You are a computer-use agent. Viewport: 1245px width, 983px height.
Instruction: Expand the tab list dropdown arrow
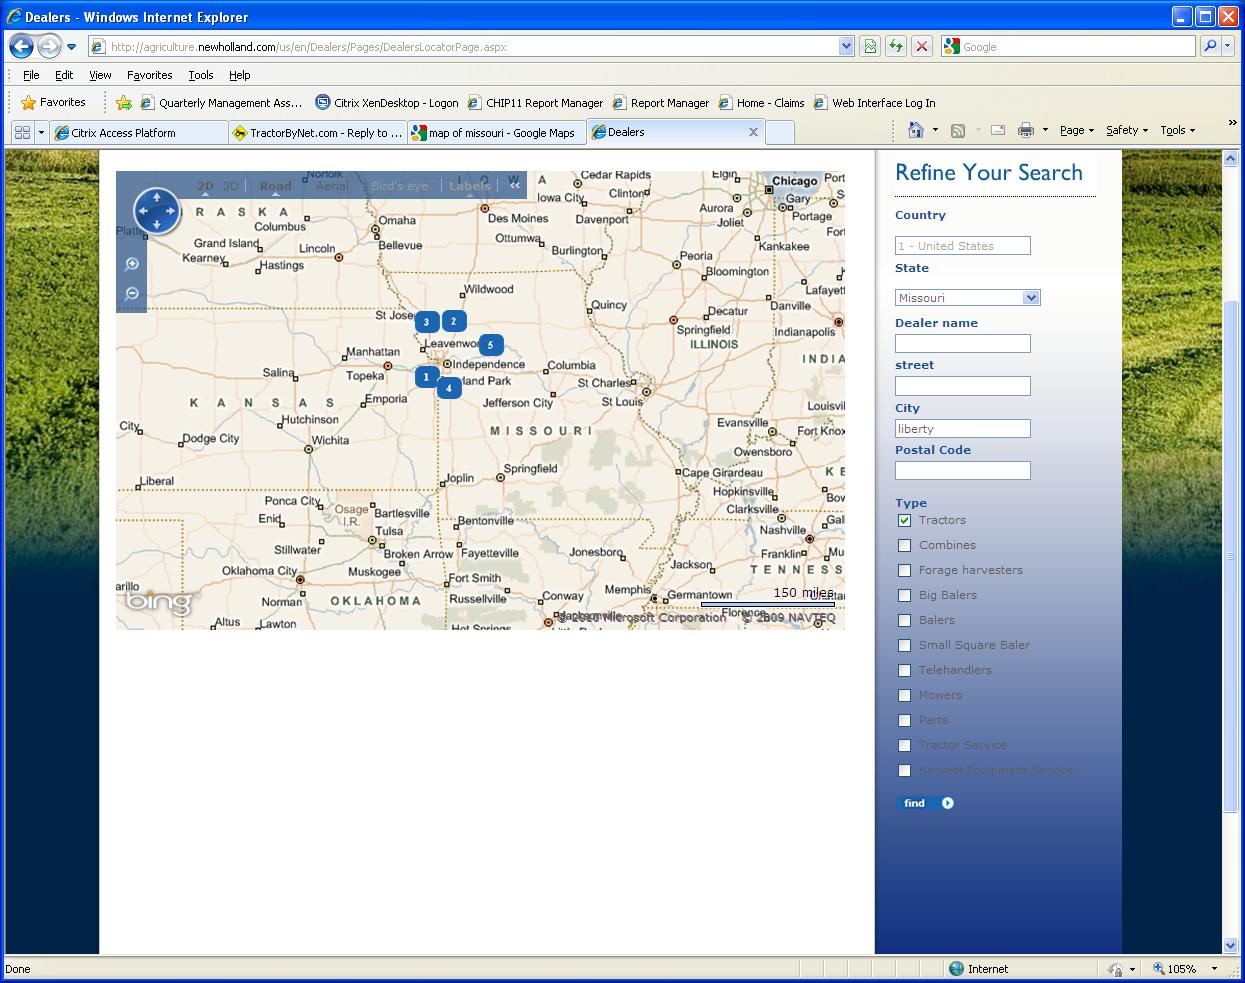click(x=41, y=132)
